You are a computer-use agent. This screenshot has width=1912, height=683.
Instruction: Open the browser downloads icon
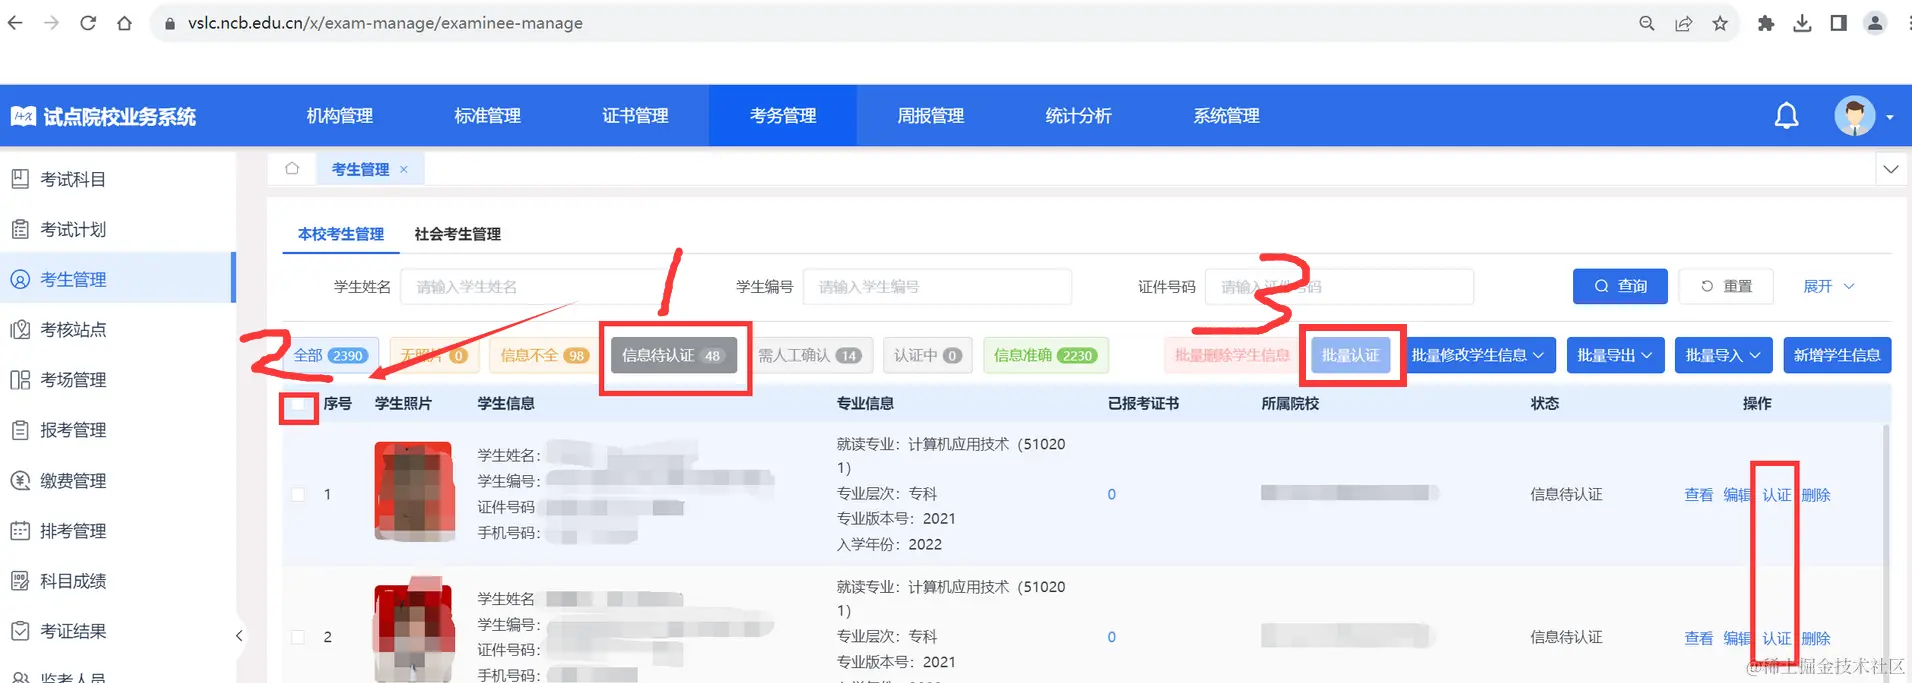pyautogui.click(x=1802, y=23)
